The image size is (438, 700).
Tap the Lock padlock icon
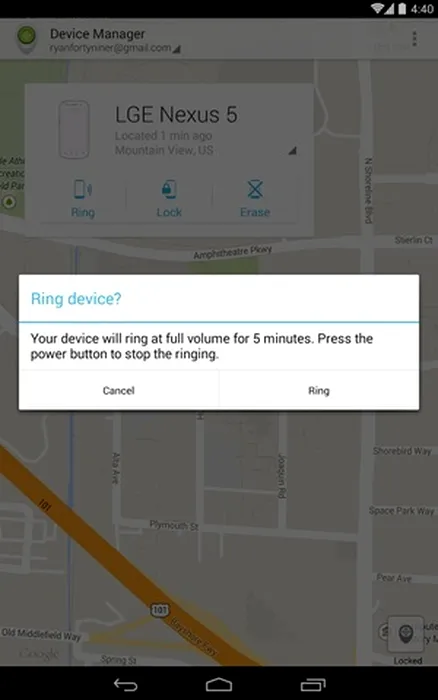coord(169,189)
